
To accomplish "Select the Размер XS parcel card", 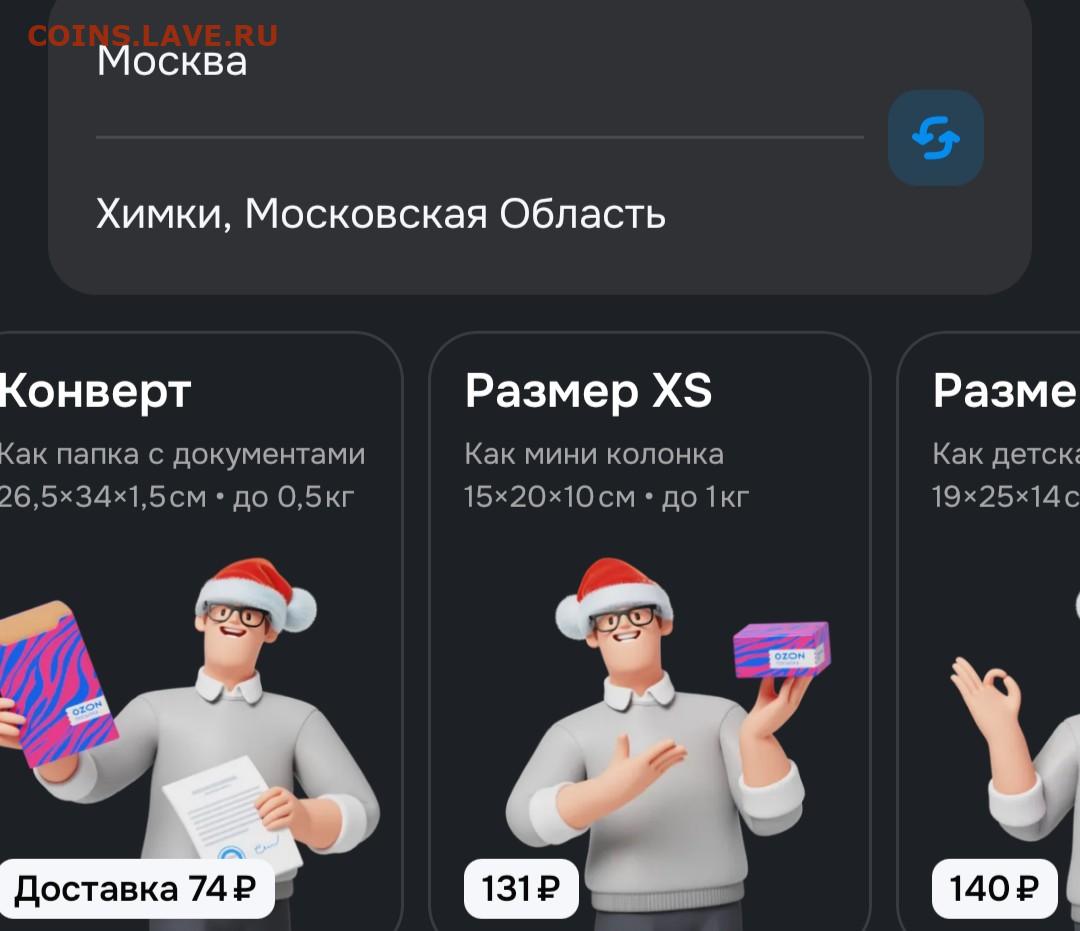I will [650, 631].
